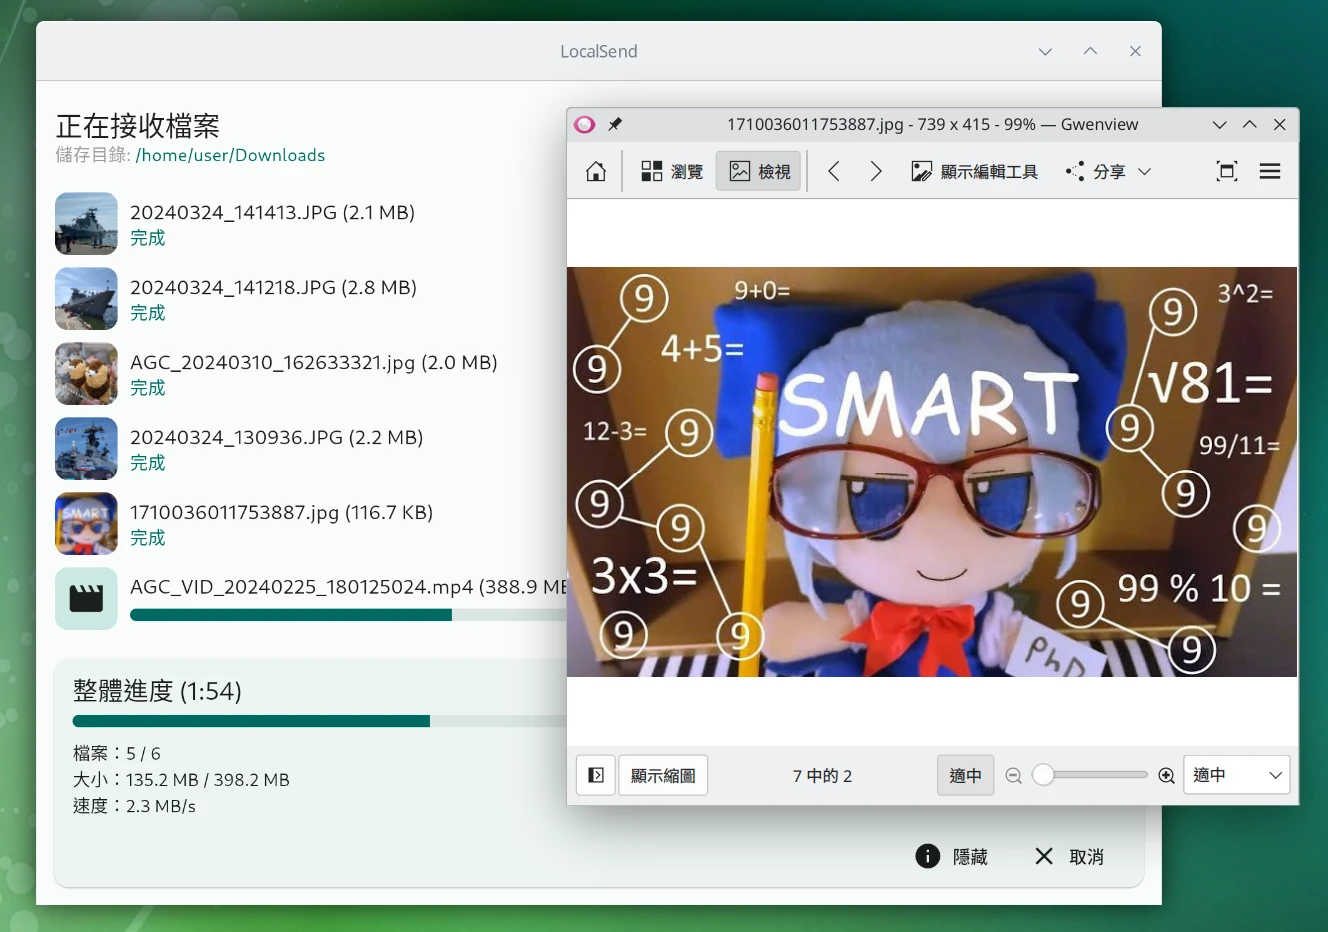This screenshot has height=932, width=1328.
Task: Switch to 檢視 view mode
Action: pyautogui.click(x=760, y=172)
